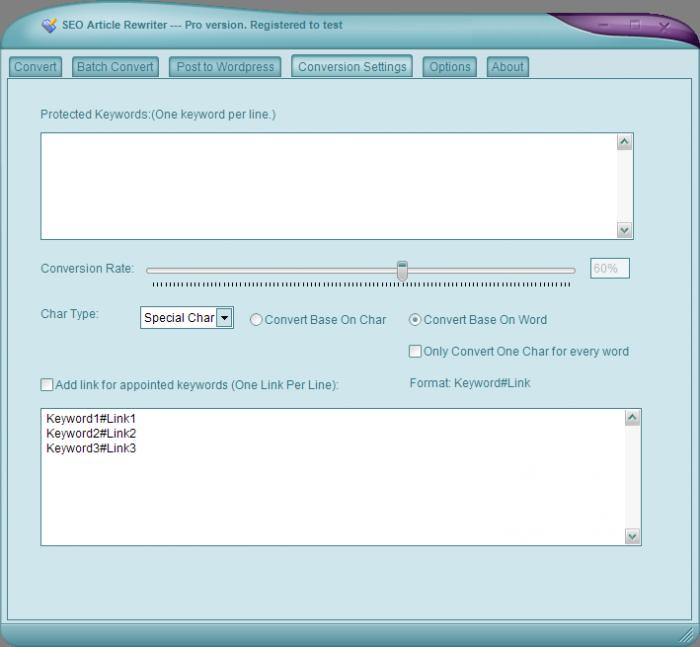The height and width of the screenshot is (647, 700).
Task: Minimize the SEO Article Rewriter window
Action: [604, 25]
